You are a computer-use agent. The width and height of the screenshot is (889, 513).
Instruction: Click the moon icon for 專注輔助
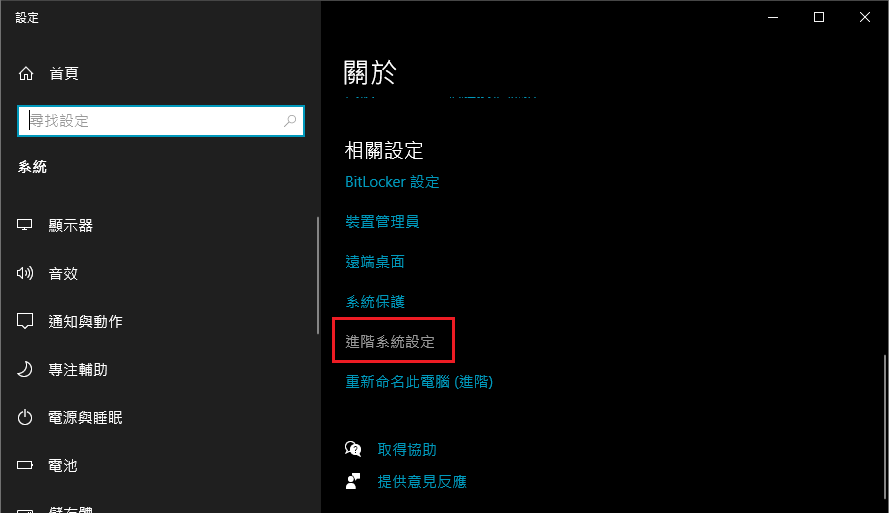tap(24, 370)
